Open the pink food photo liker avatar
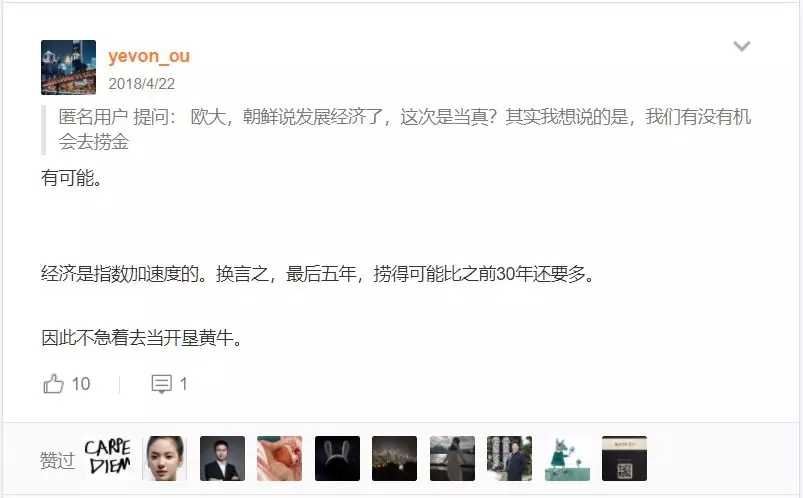Screen dimensions: 803x498 pyautogui.click(x=280, y=458)
